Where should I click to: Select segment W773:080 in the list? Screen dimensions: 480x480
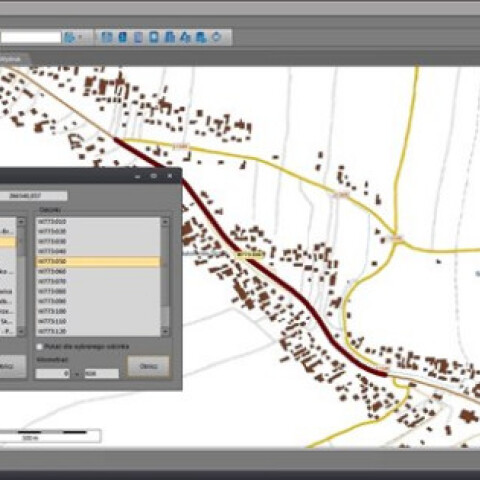click(x=98, y=292)
